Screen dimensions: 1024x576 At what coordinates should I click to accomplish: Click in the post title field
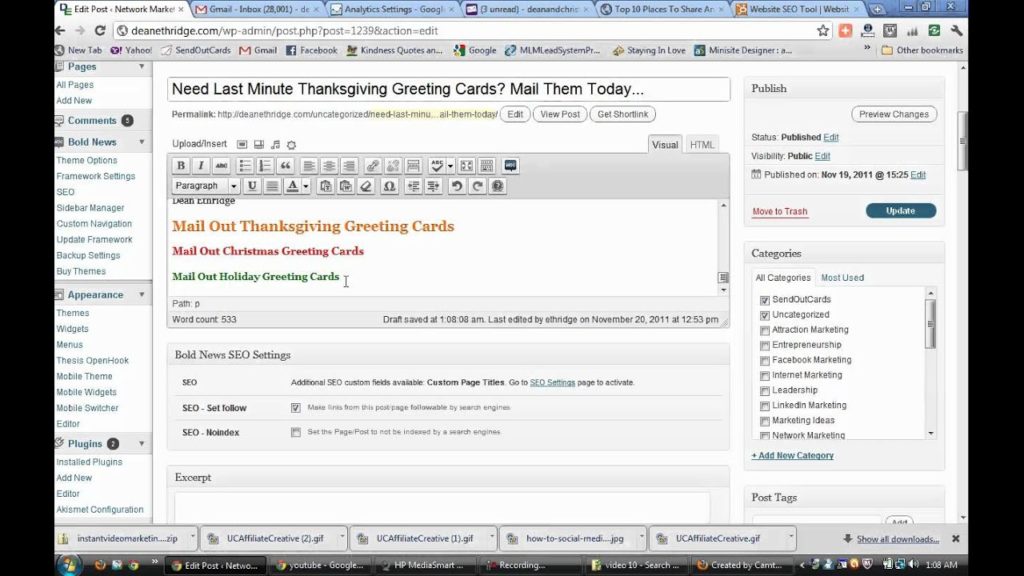(448, 89)
